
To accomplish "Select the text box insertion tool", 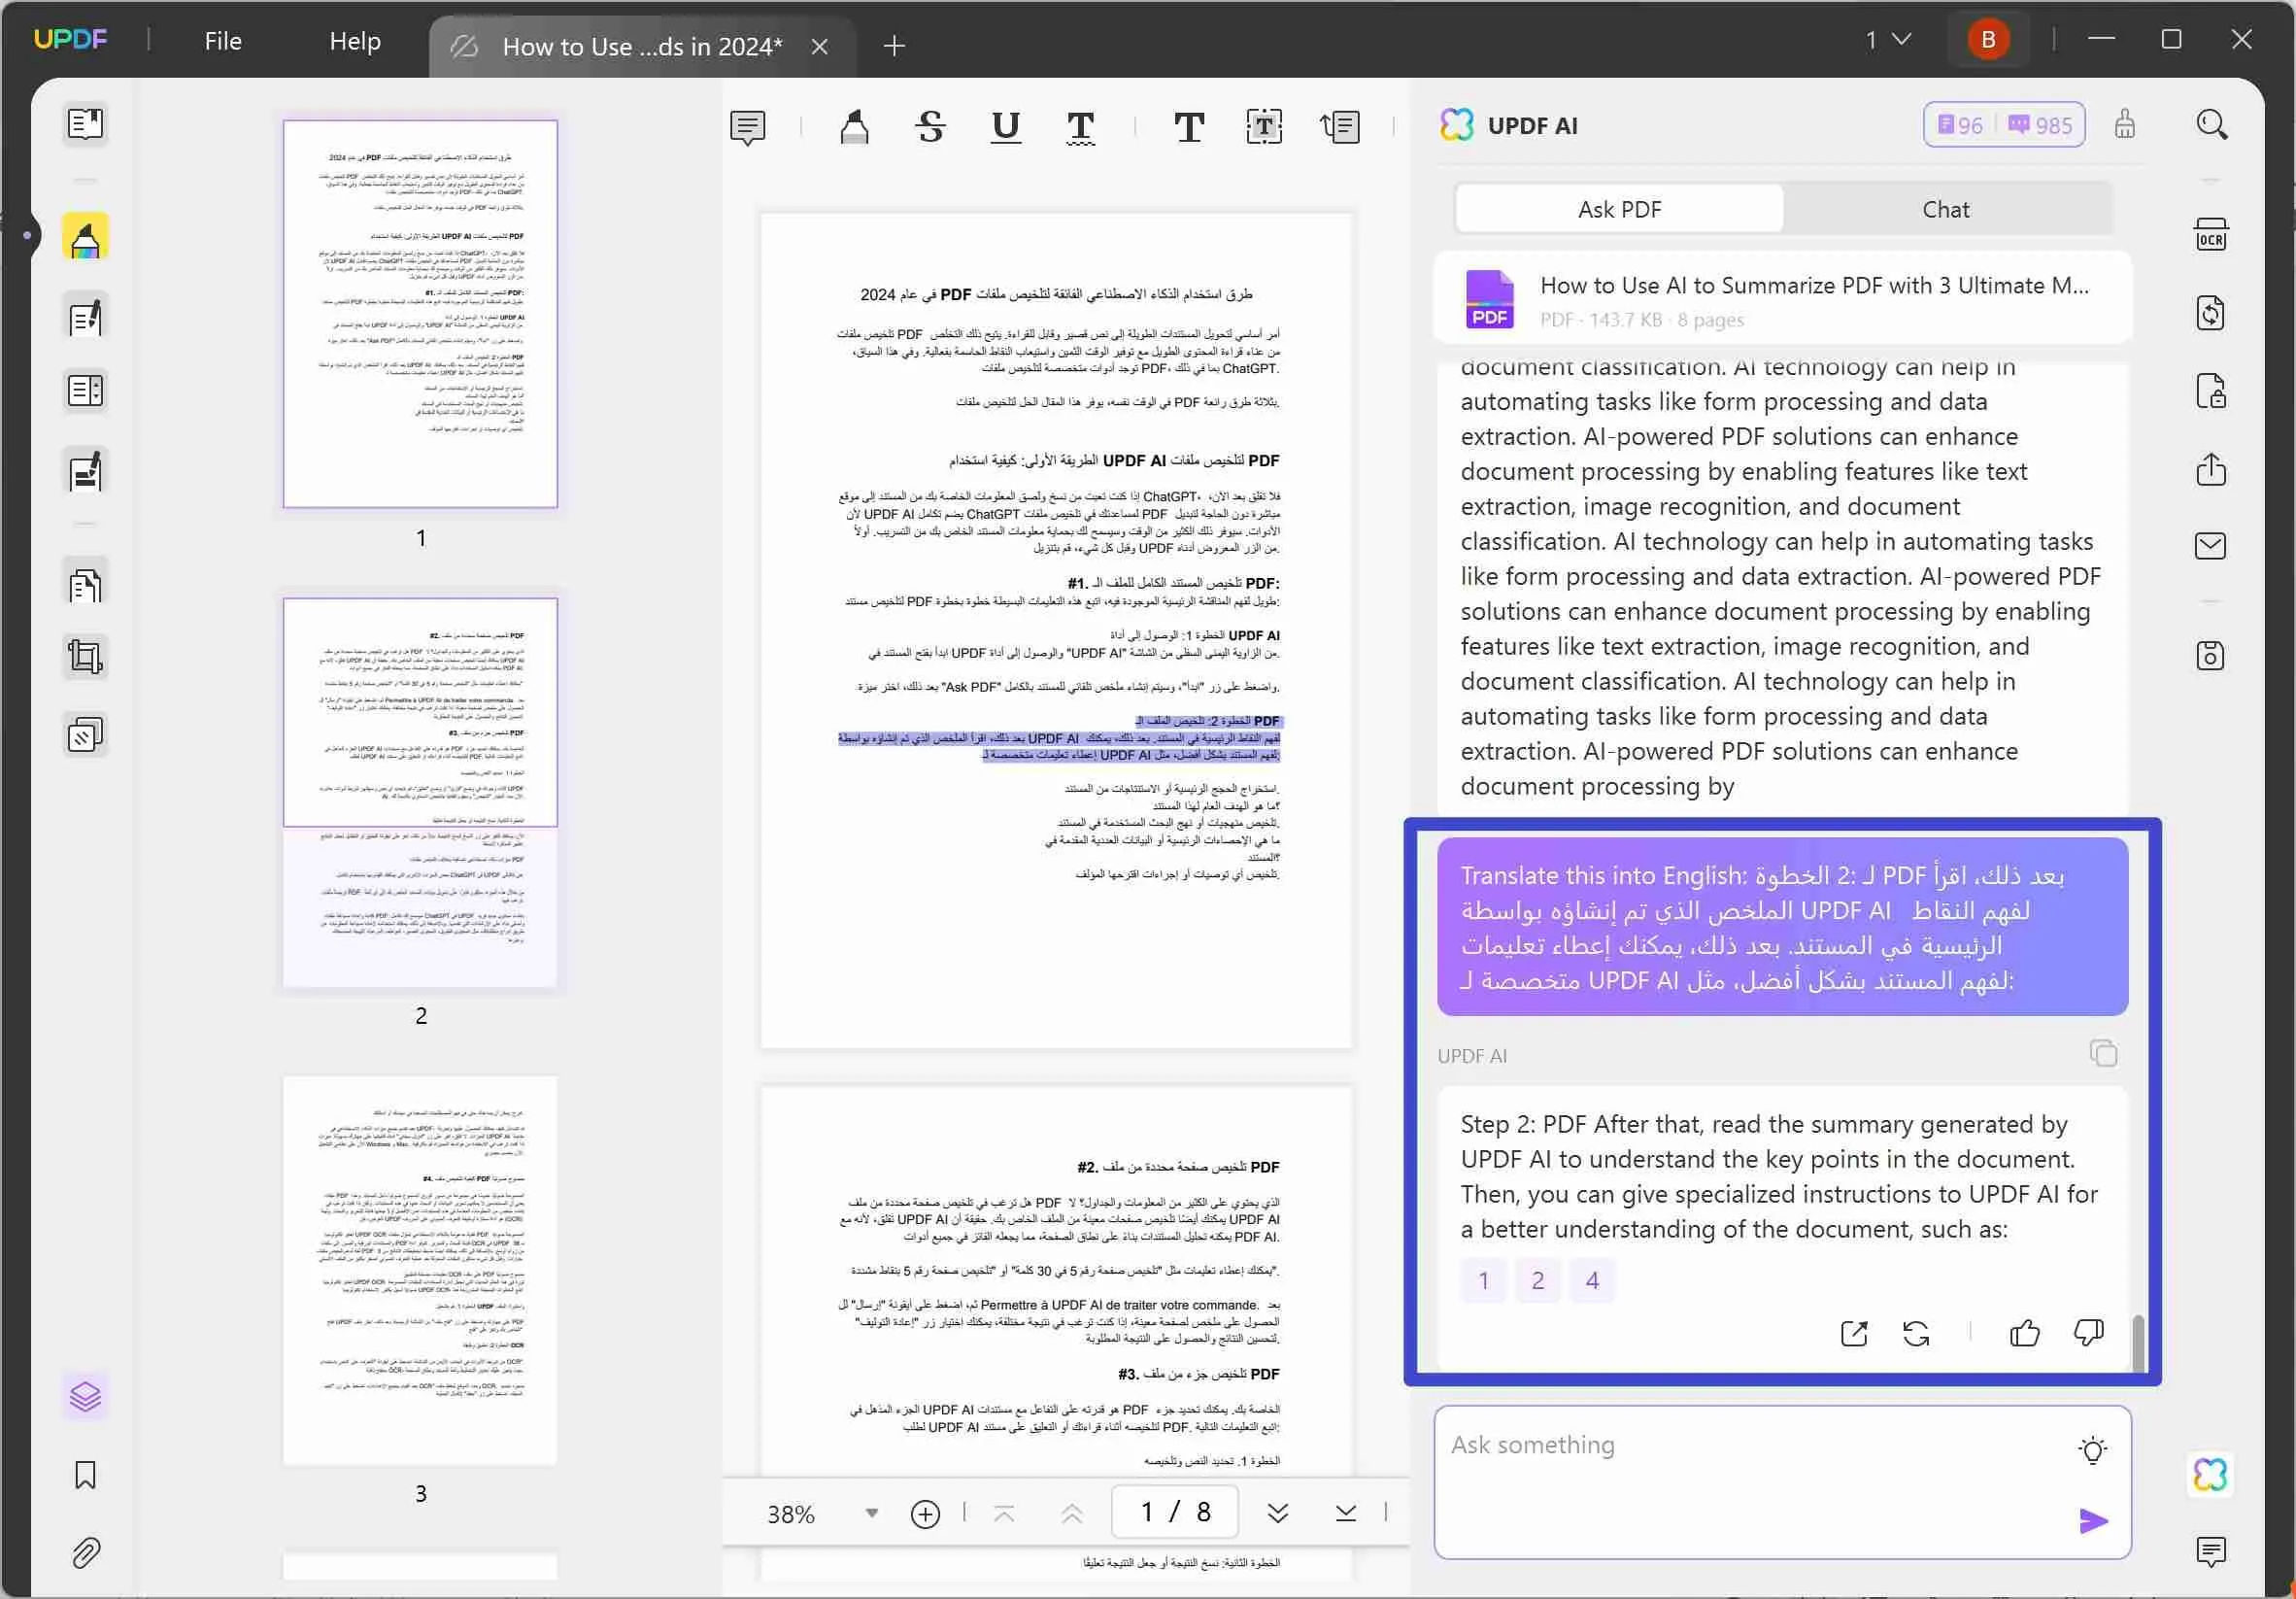I will (x=1265, y=125).
